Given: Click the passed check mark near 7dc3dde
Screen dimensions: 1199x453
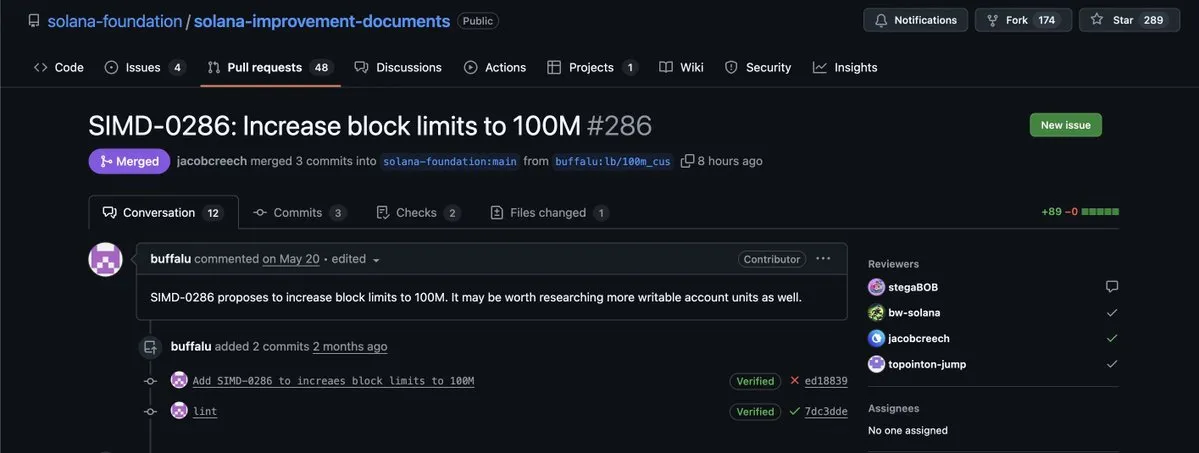Looking at the screenshot, I should tap(794, 411).
